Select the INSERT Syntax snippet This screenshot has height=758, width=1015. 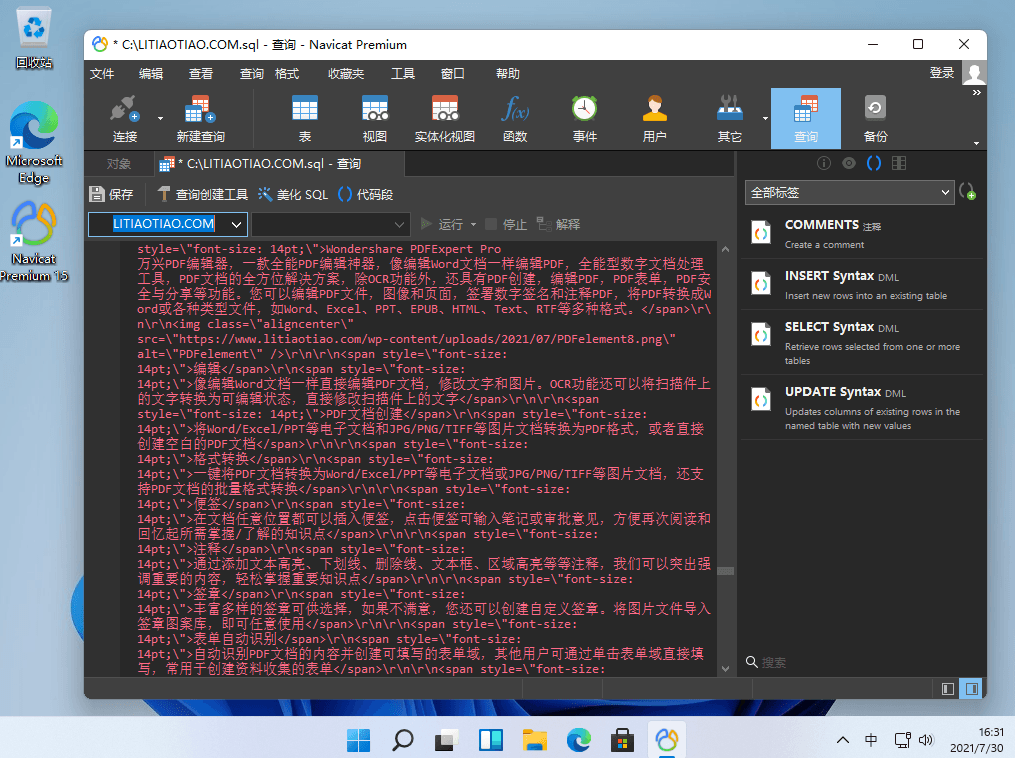pyautogui.click(x=862, y=285)
